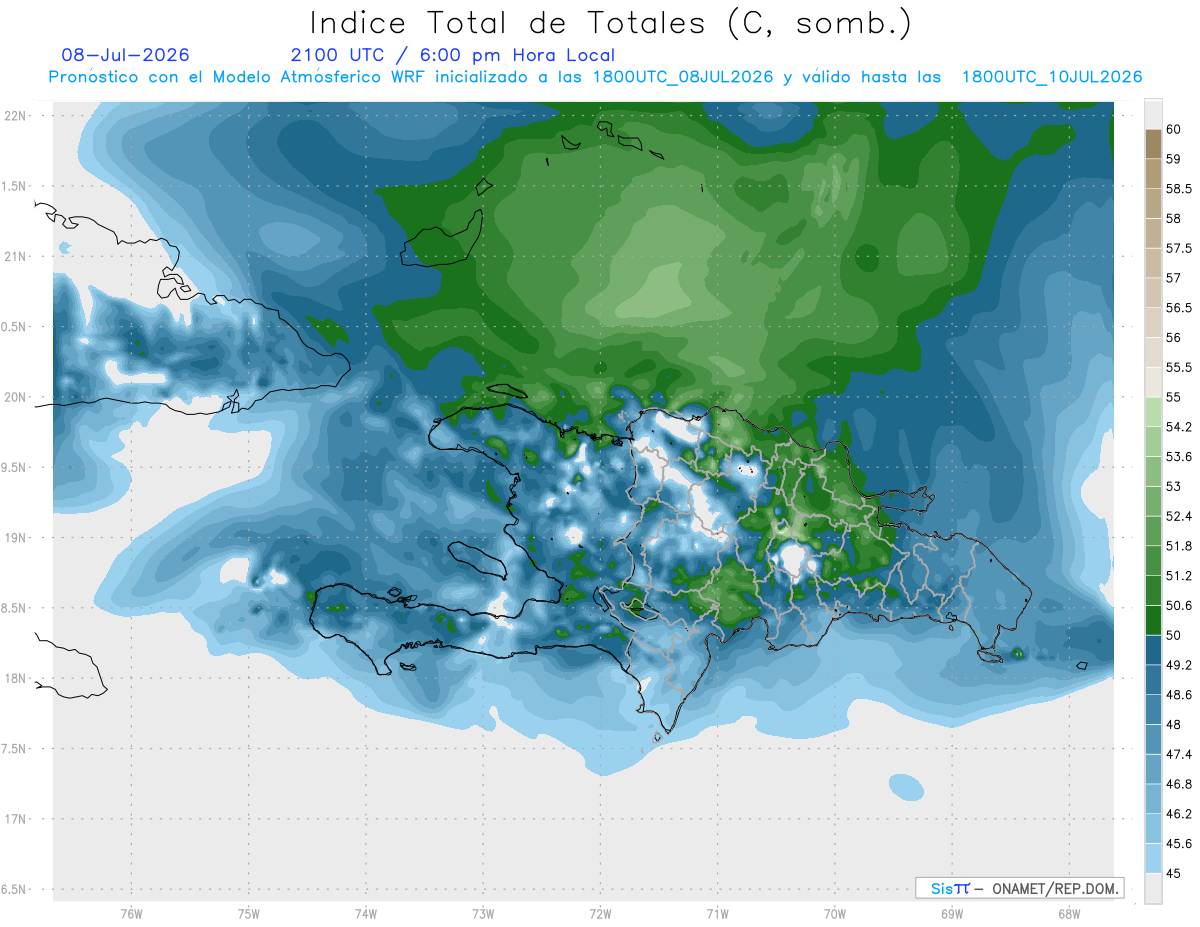Click the '74W' longitude label
Viewport: 1200px width, 927px height.
(366, 913)
